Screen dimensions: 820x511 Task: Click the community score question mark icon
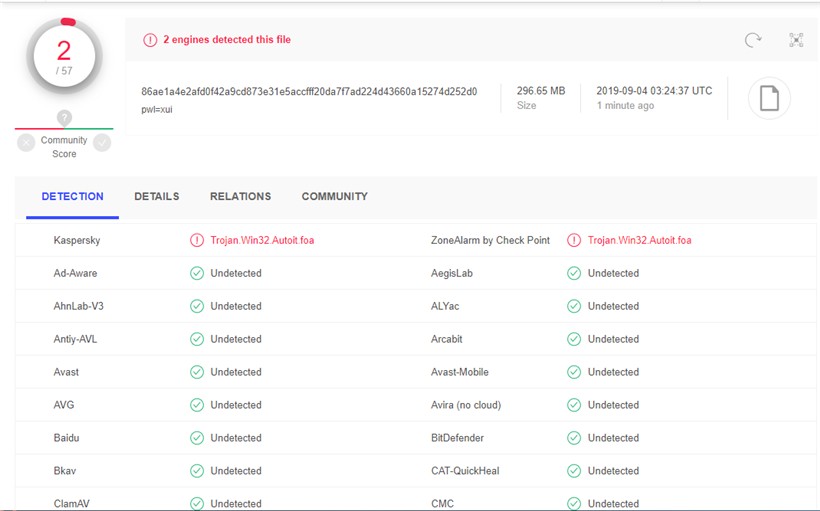tap(64, 117)
